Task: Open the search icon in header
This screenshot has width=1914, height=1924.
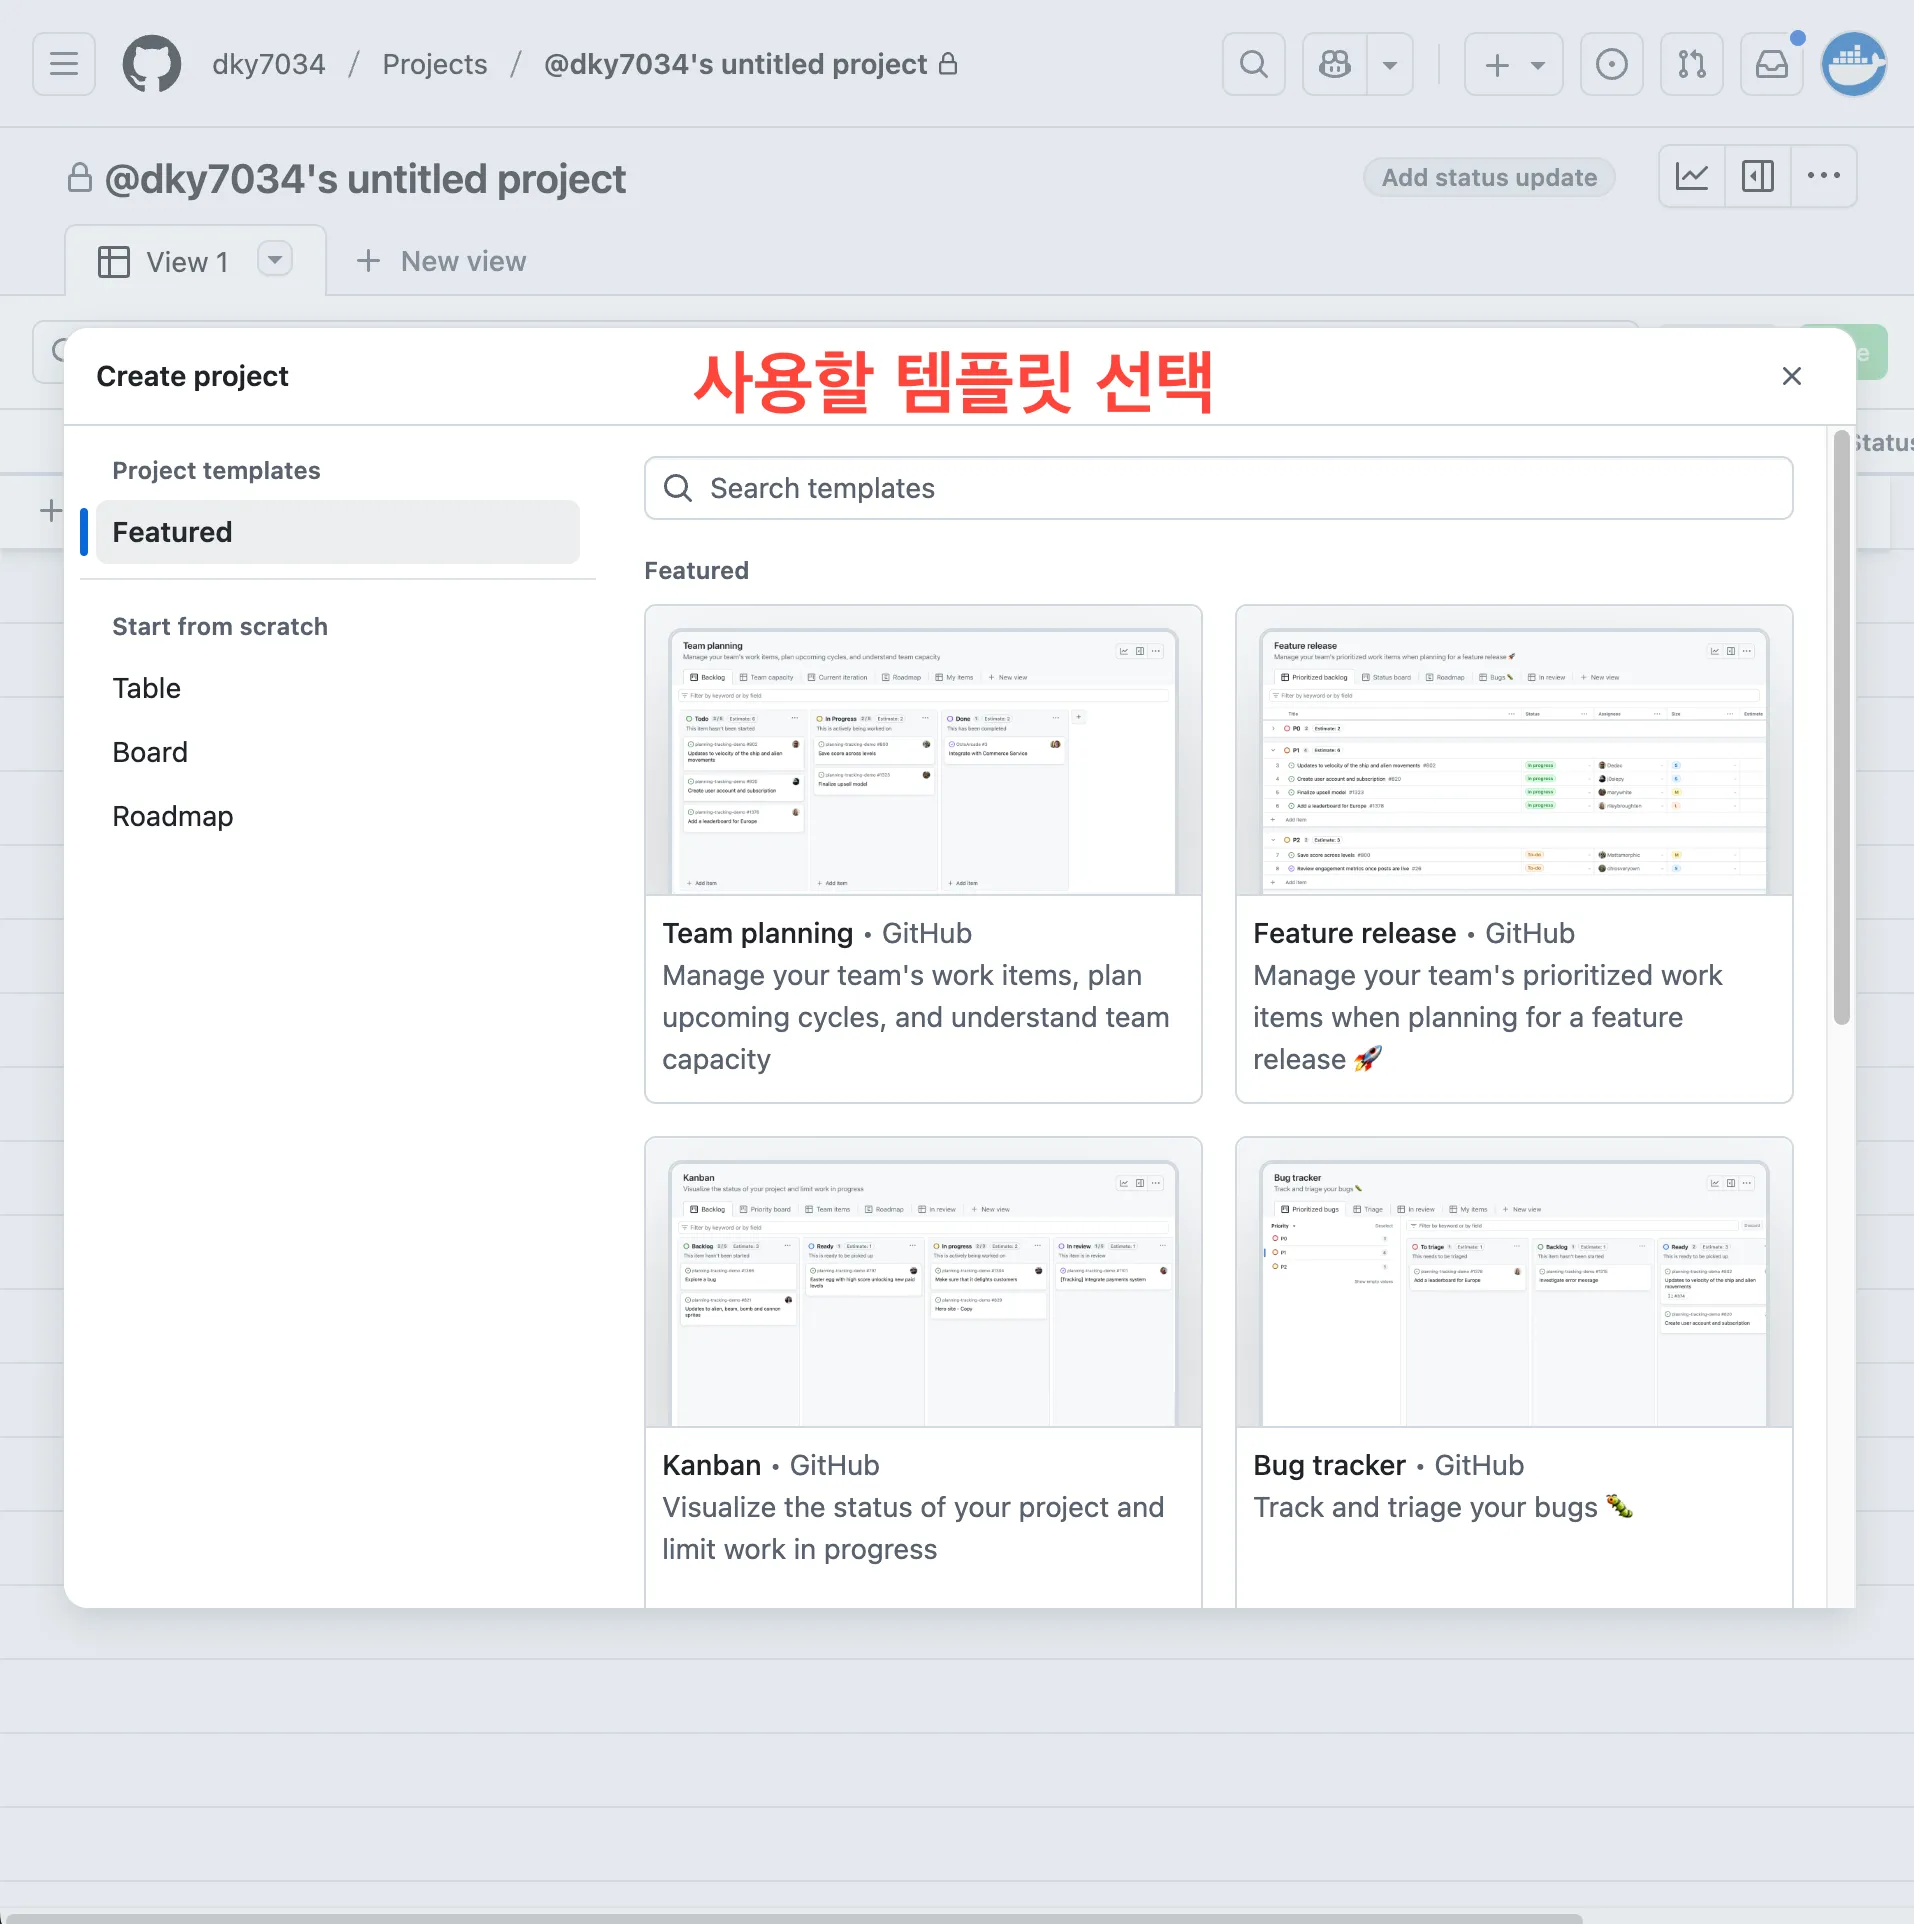Action: [x=1254, y=64]
